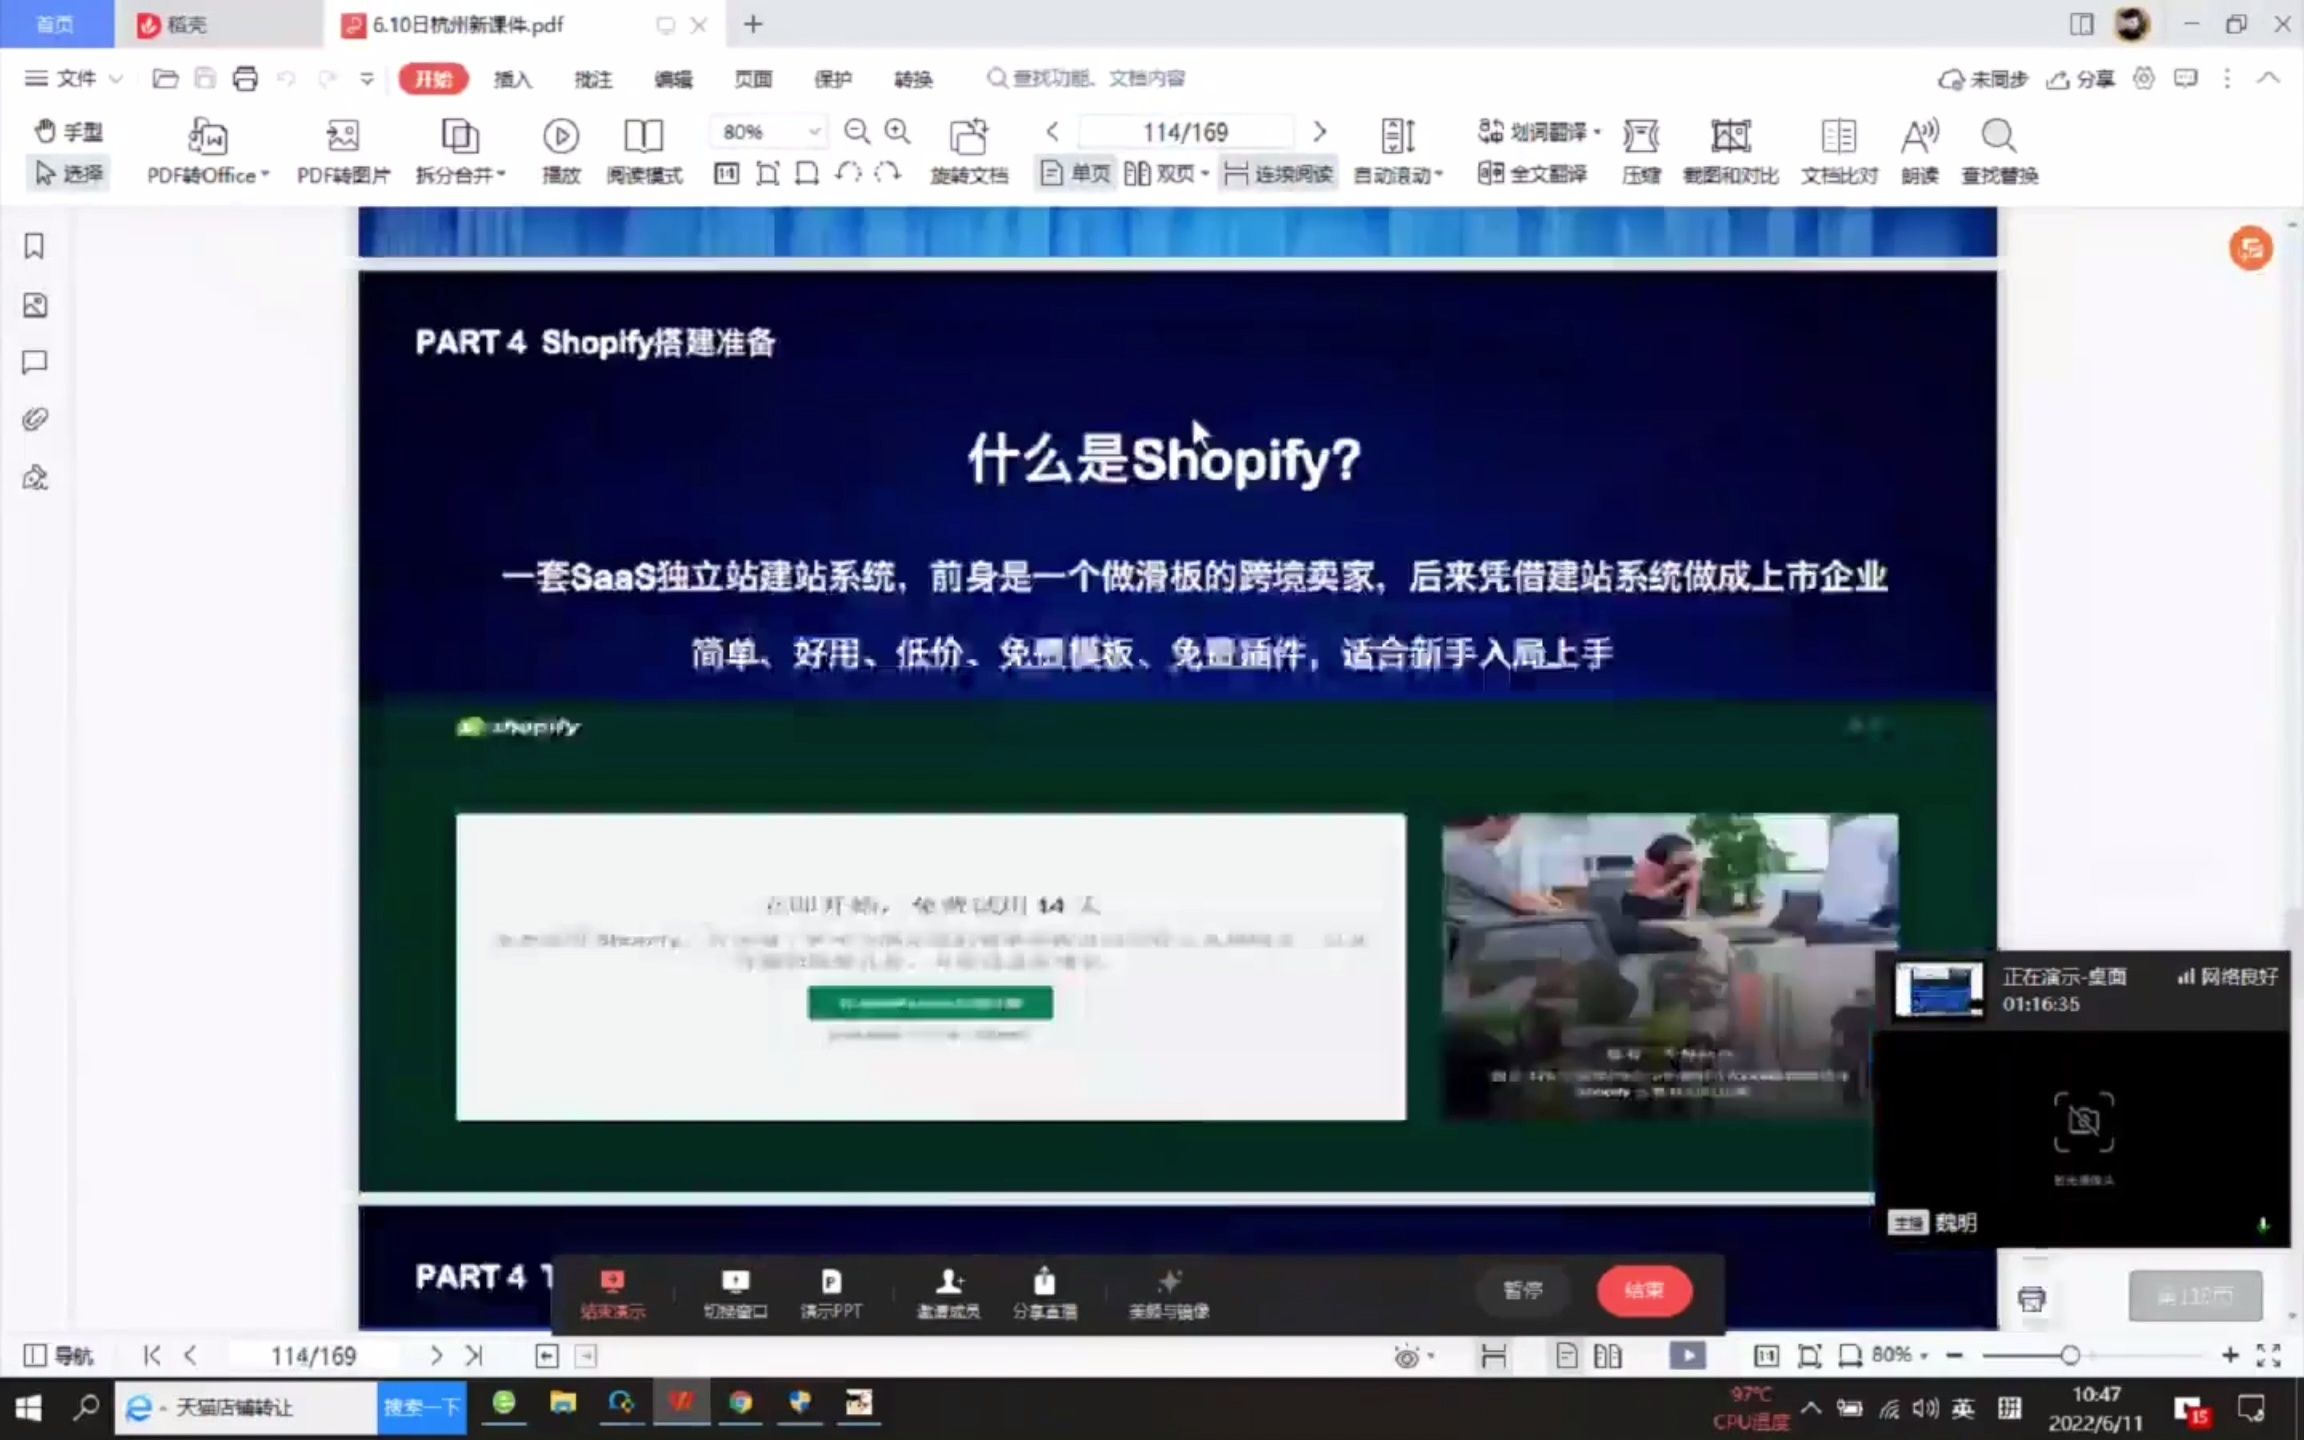The height and width of the screenshot is (1440, 2304).
Task: Click end presentation icon in meeting bar
Action: tap(612, 1293)
